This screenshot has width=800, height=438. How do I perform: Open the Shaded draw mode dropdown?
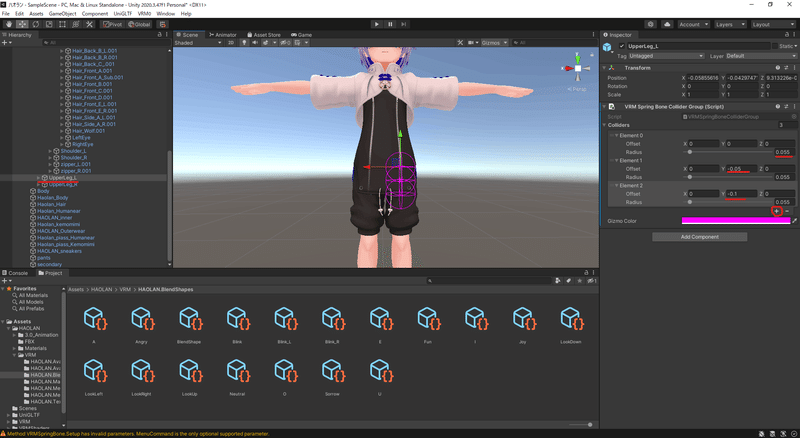[198, 43]
